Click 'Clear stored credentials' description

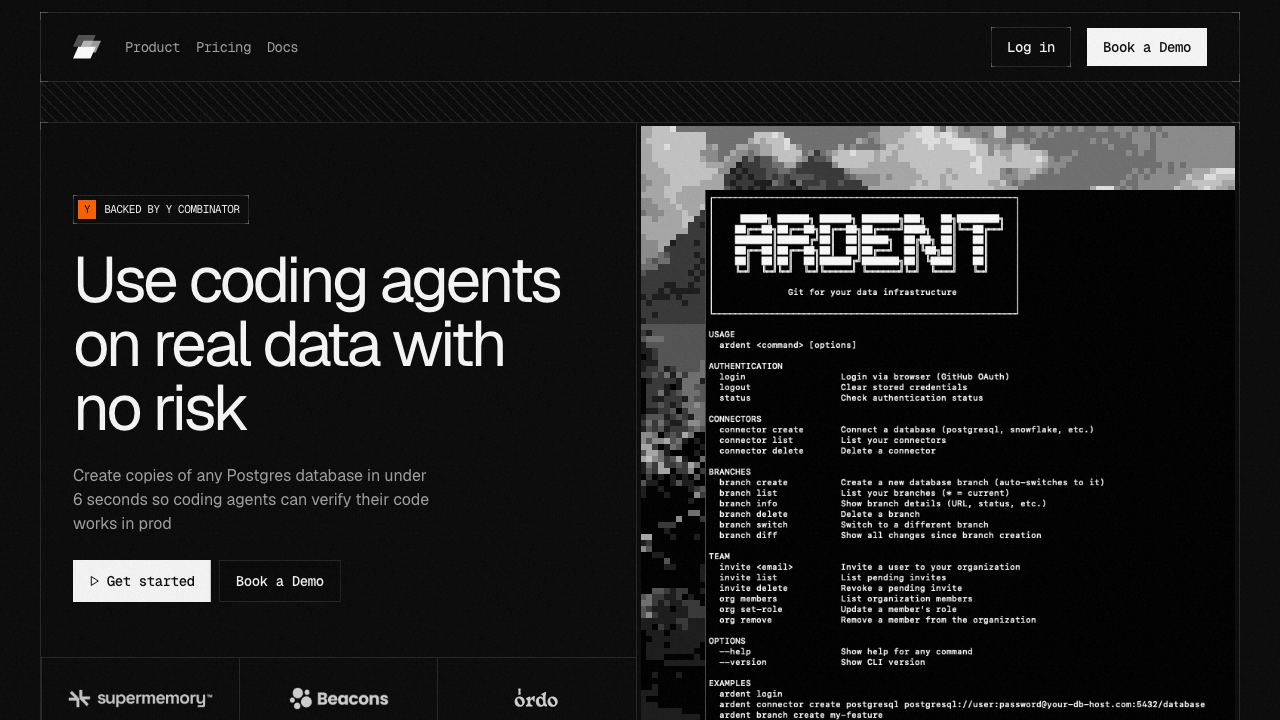click(x=904, y=387)
